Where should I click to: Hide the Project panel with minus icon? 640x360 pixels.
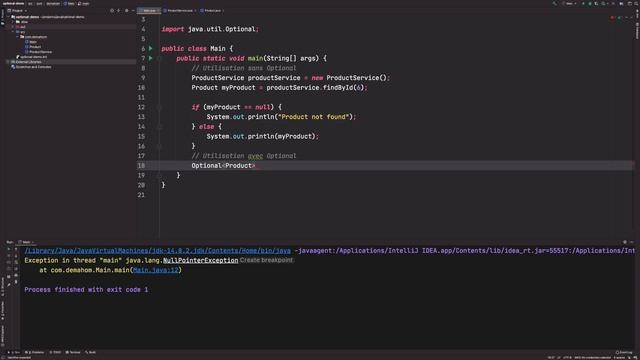[133, 11]
